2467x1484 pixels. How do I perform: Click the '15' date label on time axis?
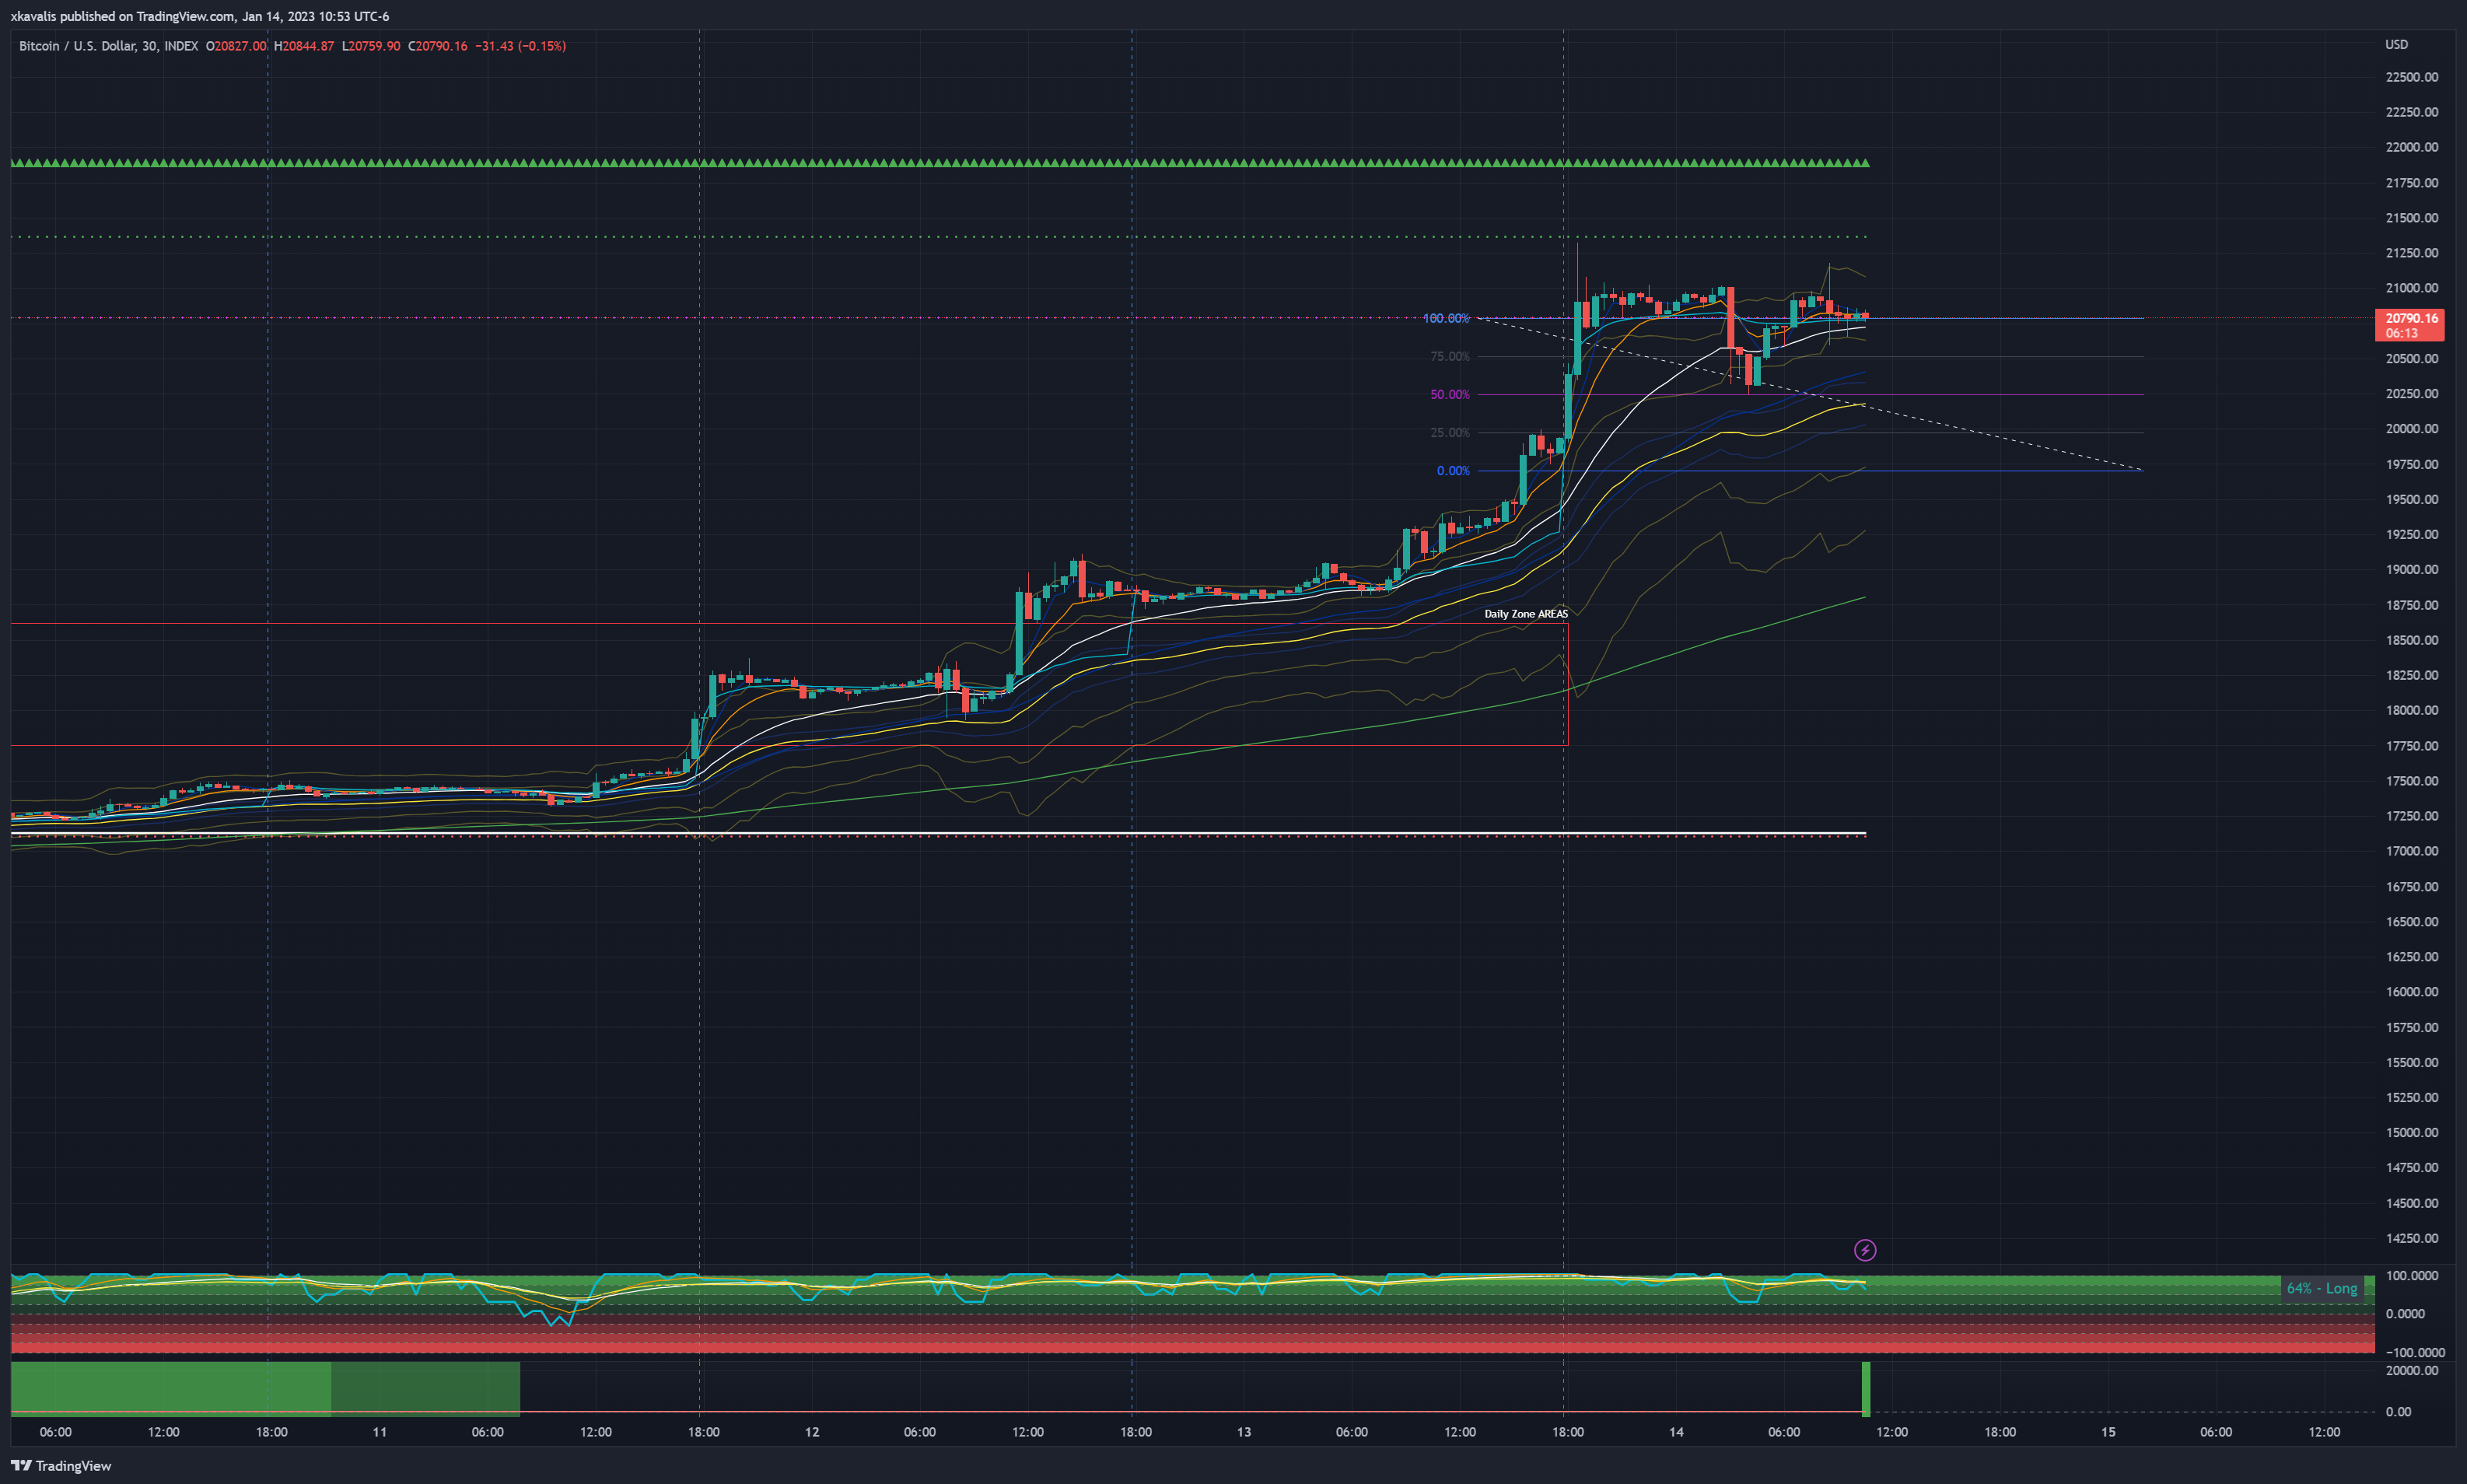[x=2108, y=1432]
